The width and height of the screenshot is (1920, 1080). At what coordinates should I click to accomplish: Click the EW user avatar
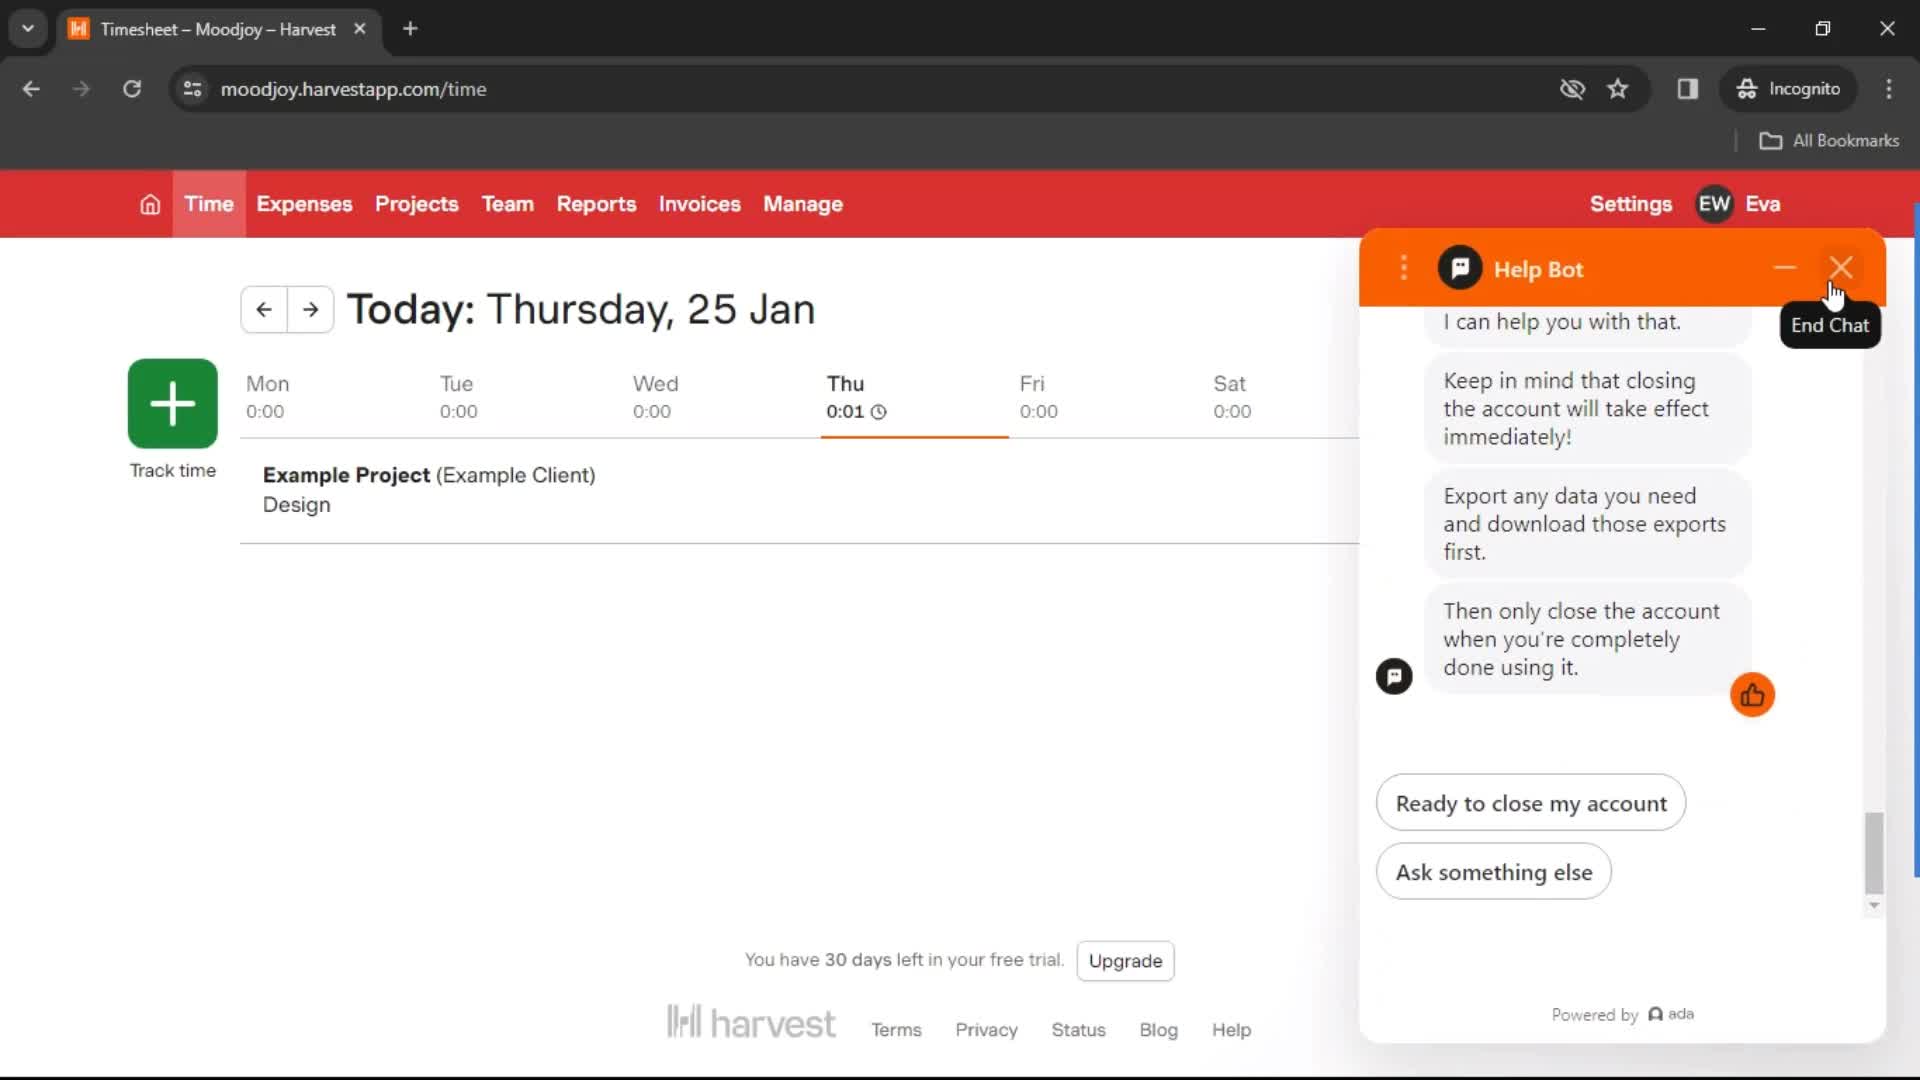[1714, 204]
